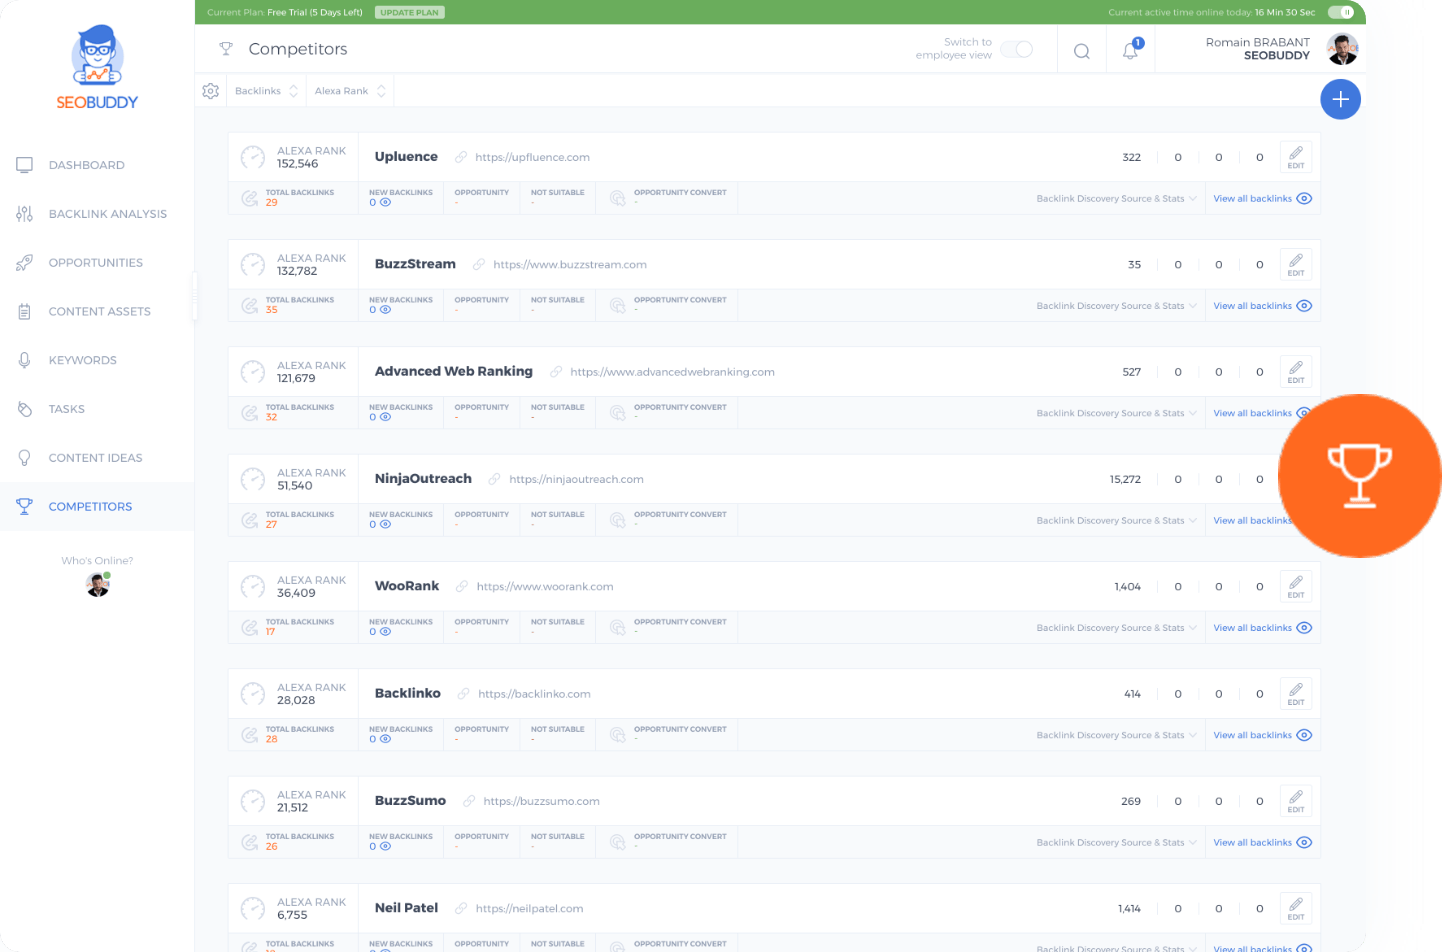The image size is (1442, 952).
Task: Click total backlinks icon for WooRank
Action: (x=249, y=628)
